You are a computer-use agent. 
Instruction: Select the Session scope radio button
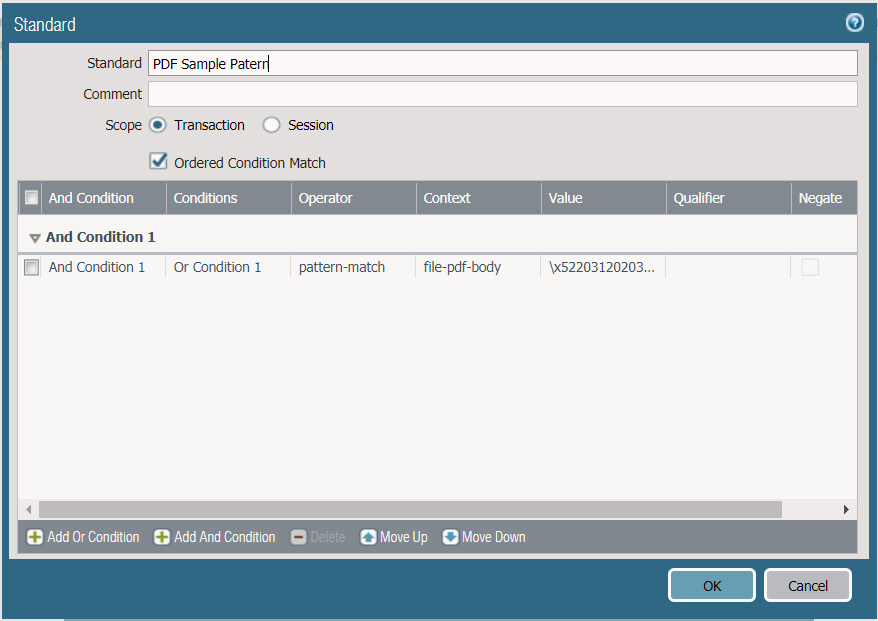271,125
